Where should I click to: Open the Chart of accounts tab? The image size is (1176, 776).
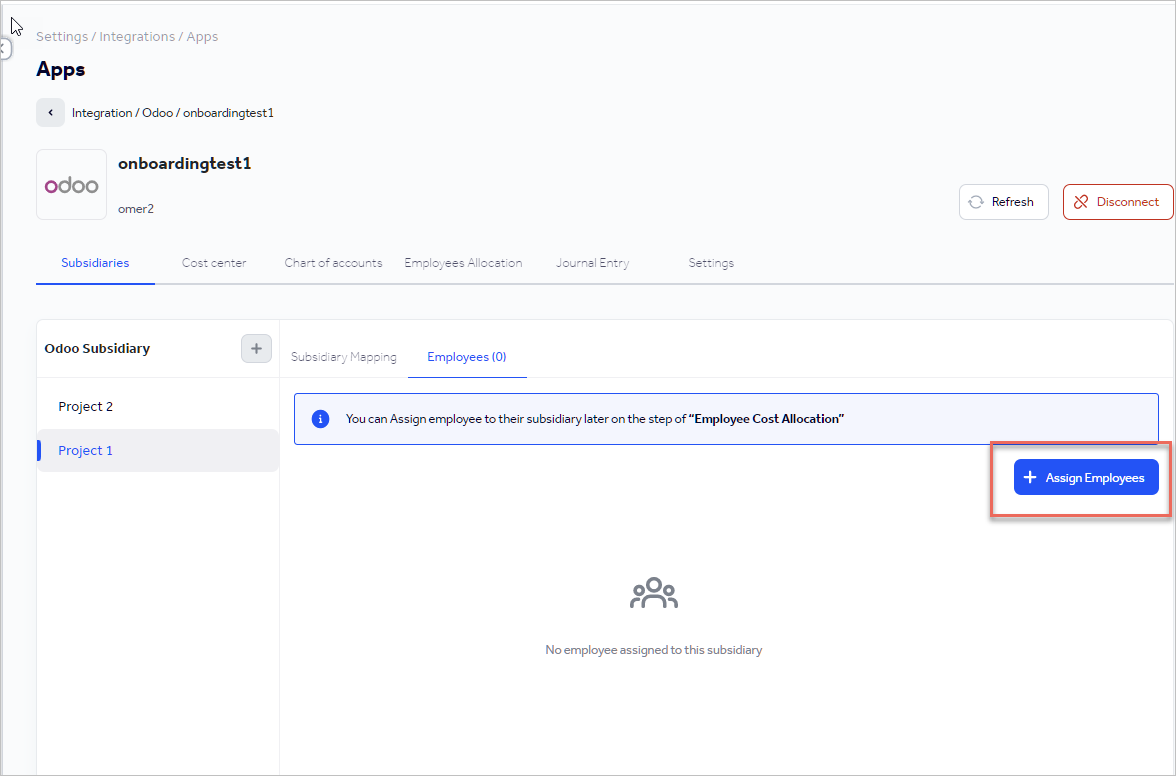(333, 262)
